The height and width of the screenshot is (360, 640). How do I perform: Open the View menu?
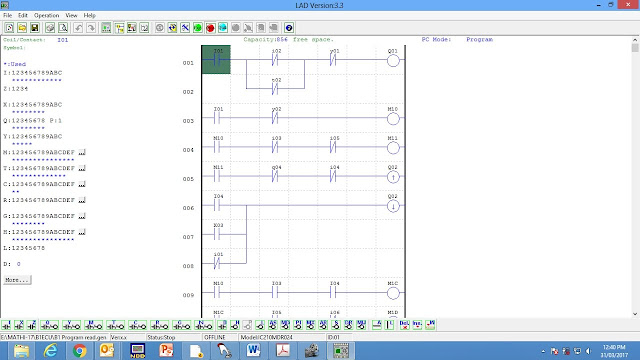pyautogui.click(x=71, y=16)
